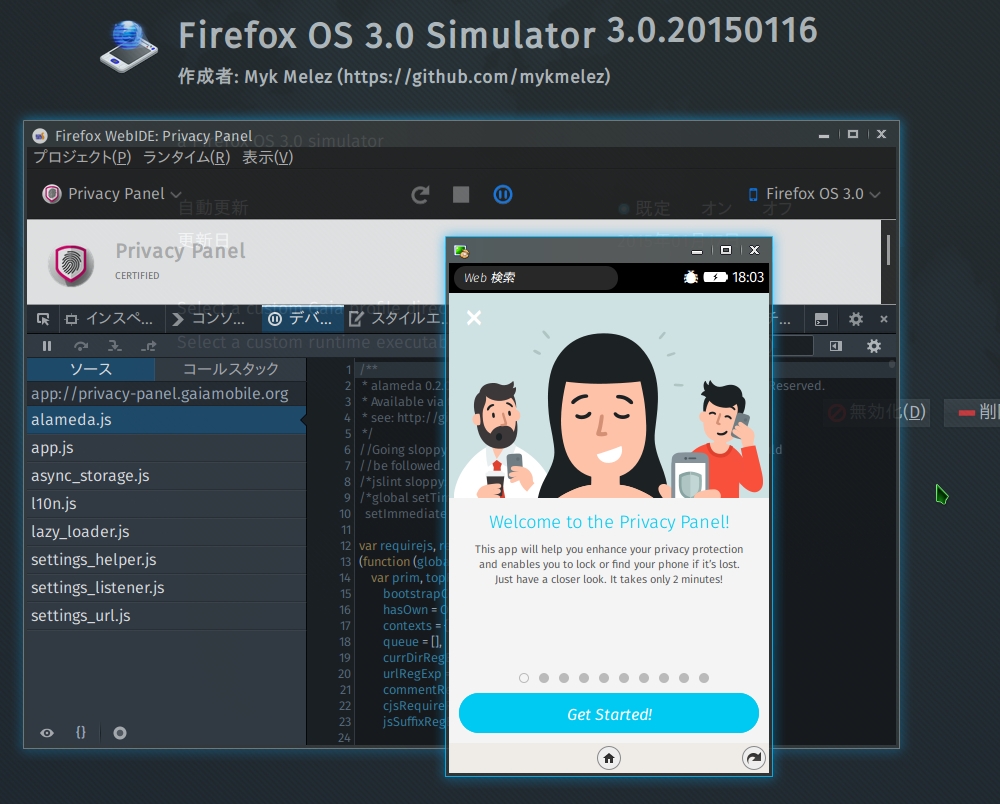
Task: Close the devtools toolbox
Action: (x=884, y=319)
